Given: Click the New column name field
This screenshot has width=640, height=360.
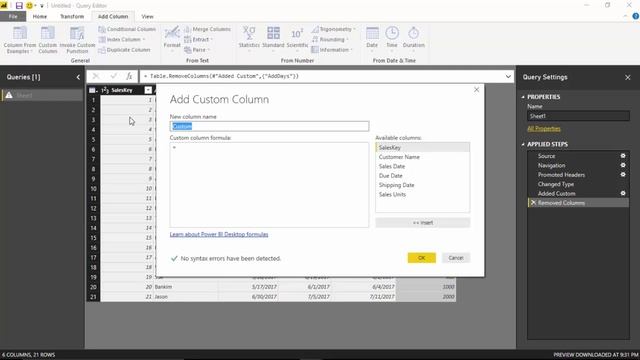Looking at the screenshot, I should [x=269, y=126].
